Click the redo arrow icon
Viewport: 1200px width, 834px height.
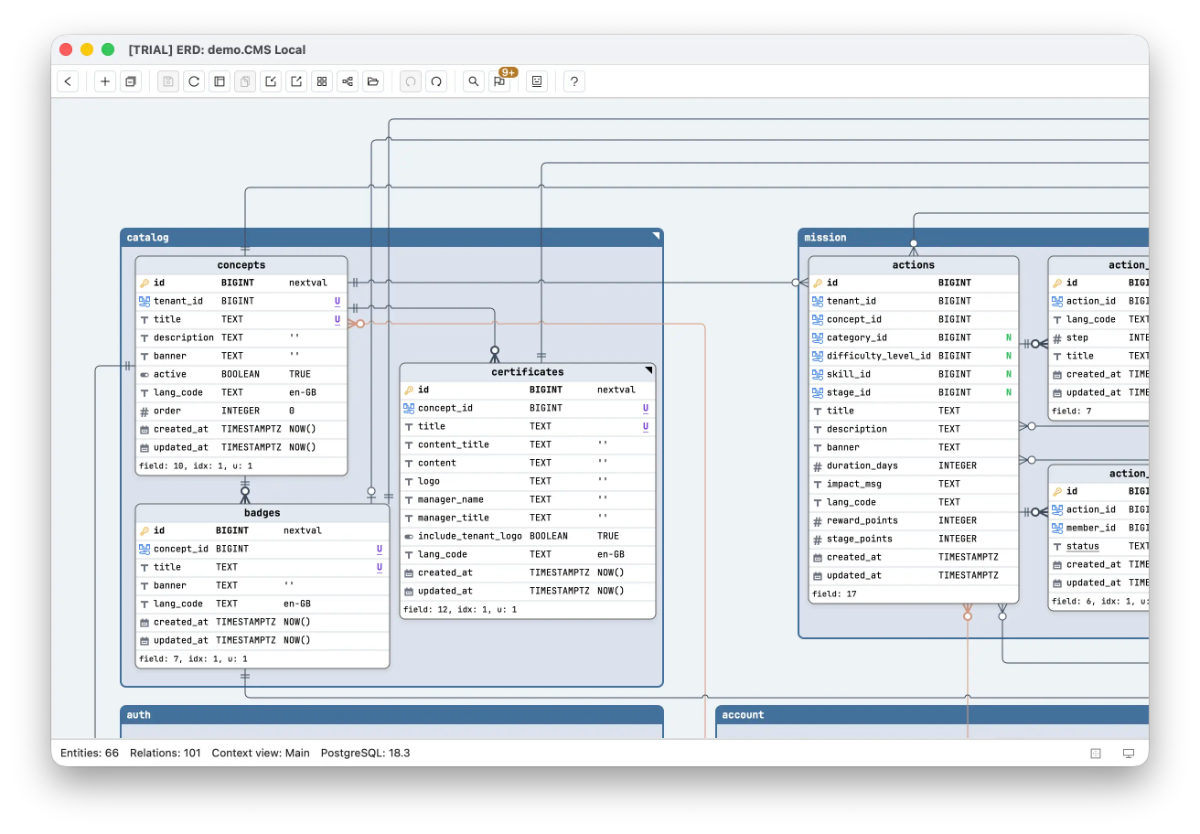click(436, 82)
